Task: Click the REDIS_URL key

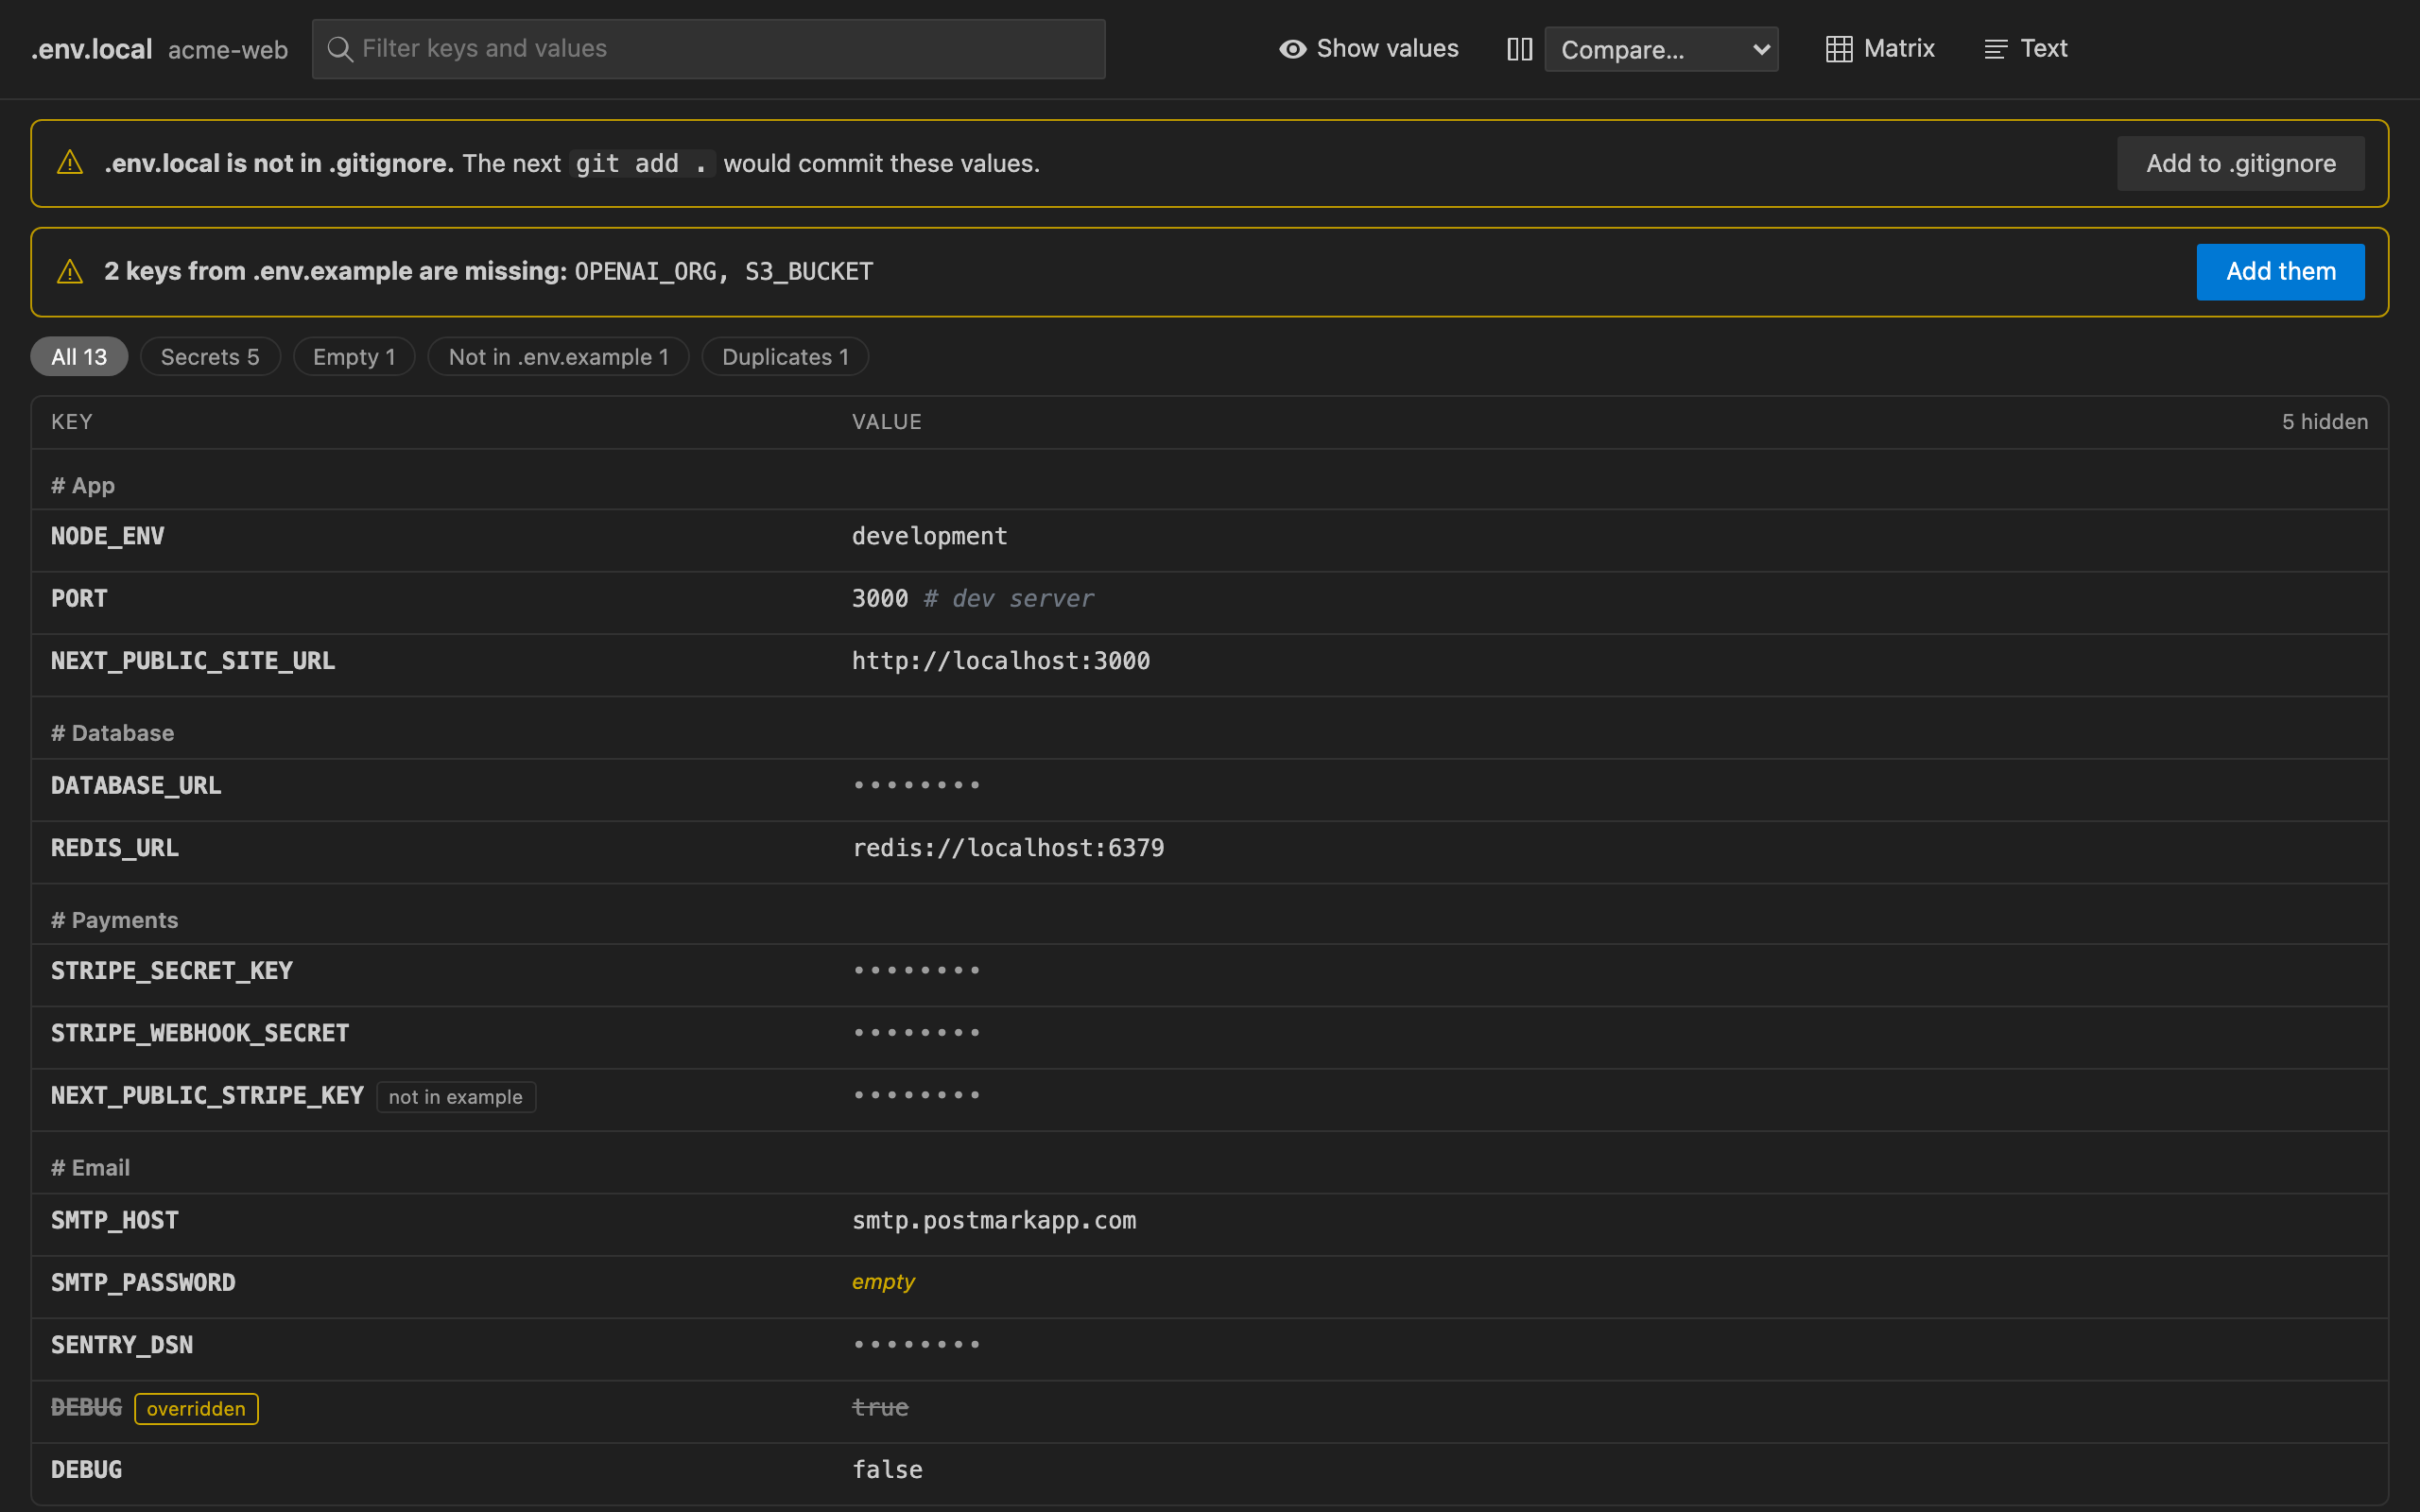Action: [x=115, y=848]
